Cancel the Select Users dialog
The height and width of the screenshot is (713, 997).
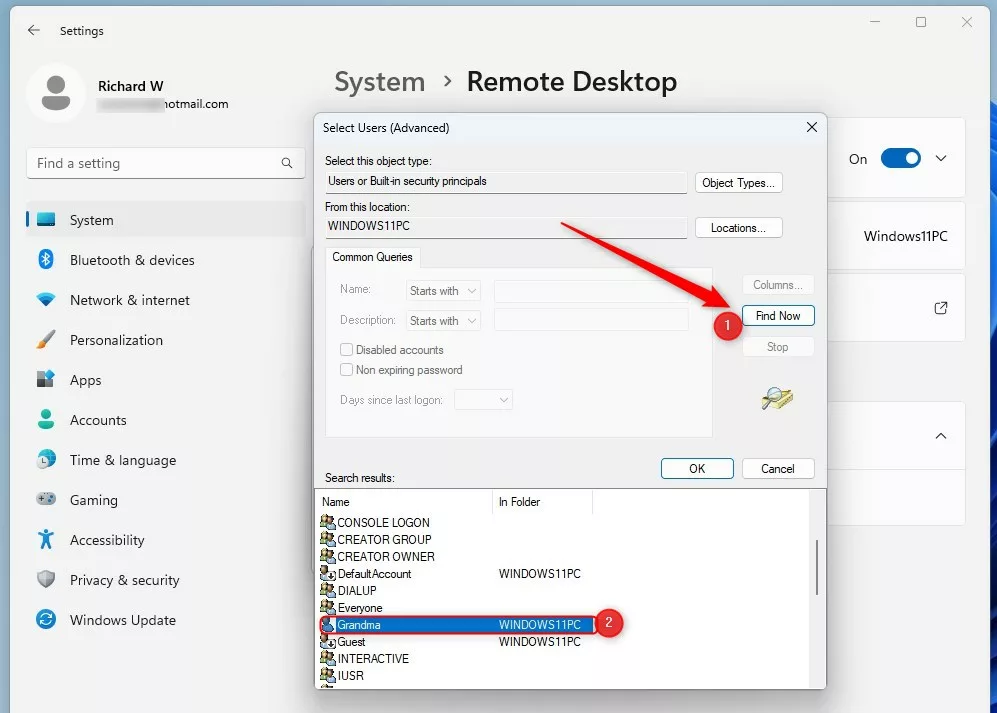pyautogui.click(x=778, y=469)
